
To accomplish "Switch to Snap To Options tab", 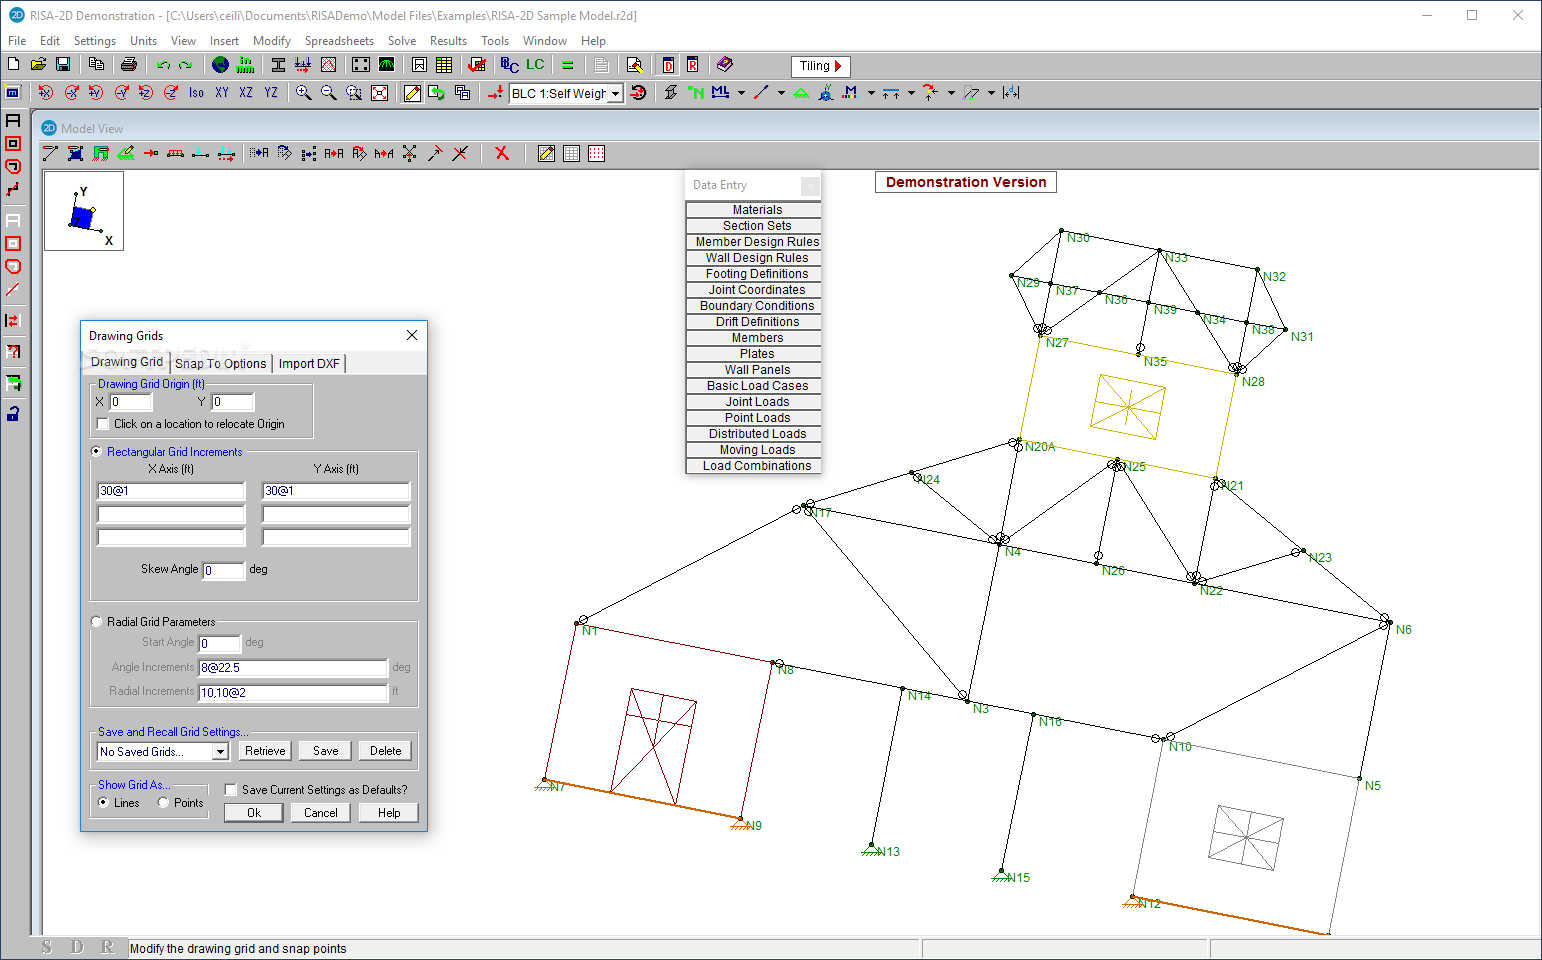I will coord(221,364).
